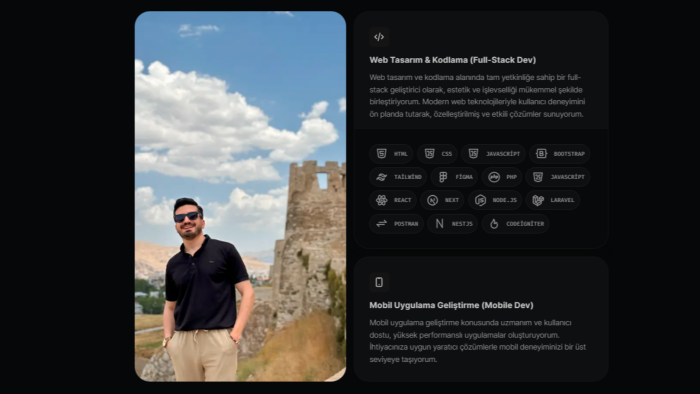
Task: Open the profile photo with castle
Action: [x=240, y=196]
